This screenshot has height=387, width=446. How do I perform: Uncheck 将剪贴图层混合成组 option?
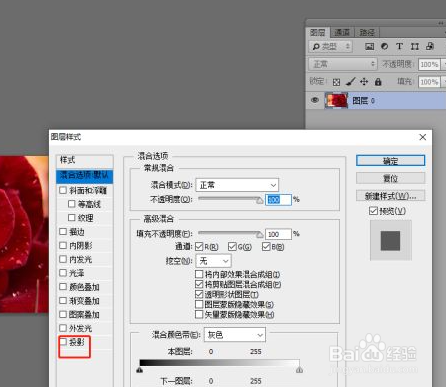point(199,284)
